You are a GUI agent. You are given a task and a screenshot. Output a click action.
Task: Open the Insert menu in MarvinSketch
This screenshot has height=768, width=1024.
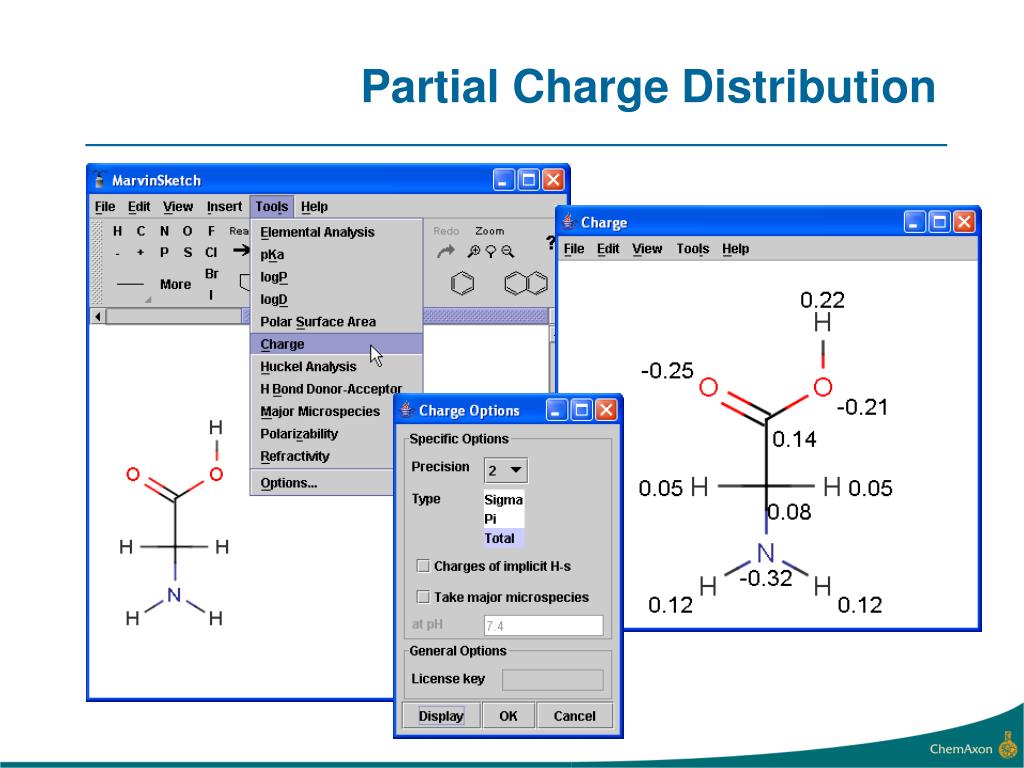coord(224,207)
